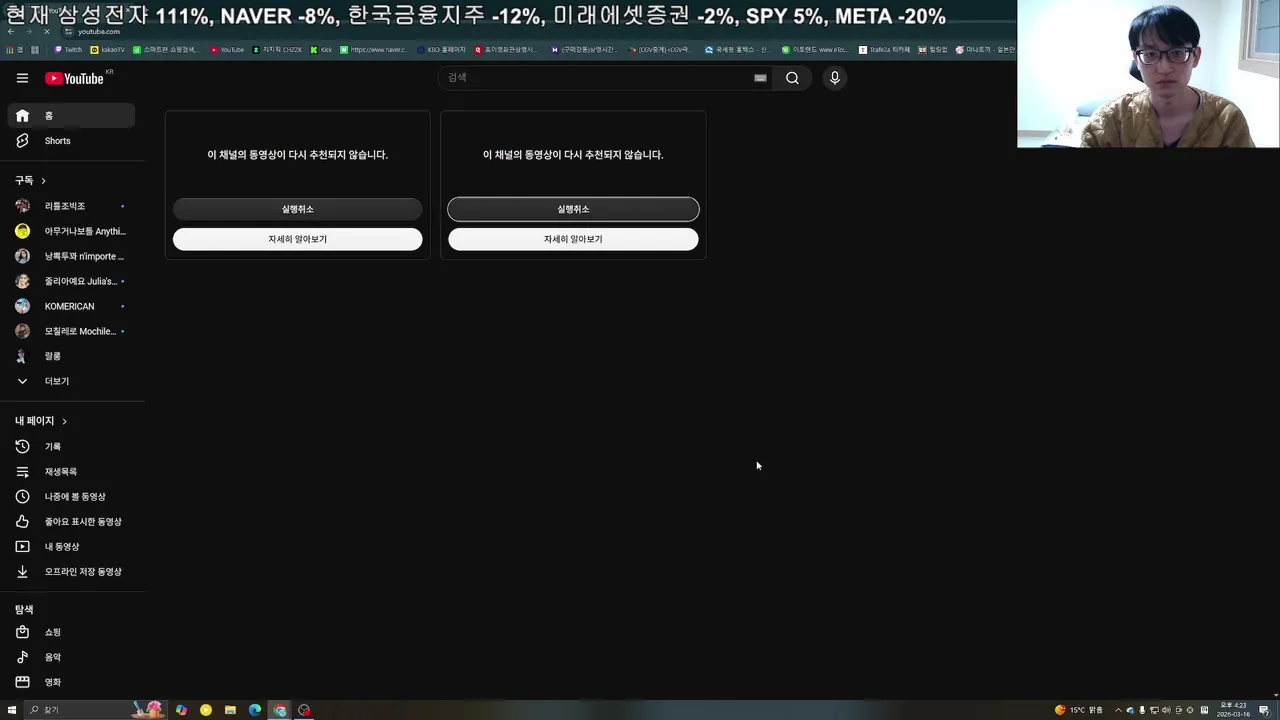The height and width of the screenshot is (720, 1280).
Task: Click the volume speaker tray icon
Action: (1166, 710)
